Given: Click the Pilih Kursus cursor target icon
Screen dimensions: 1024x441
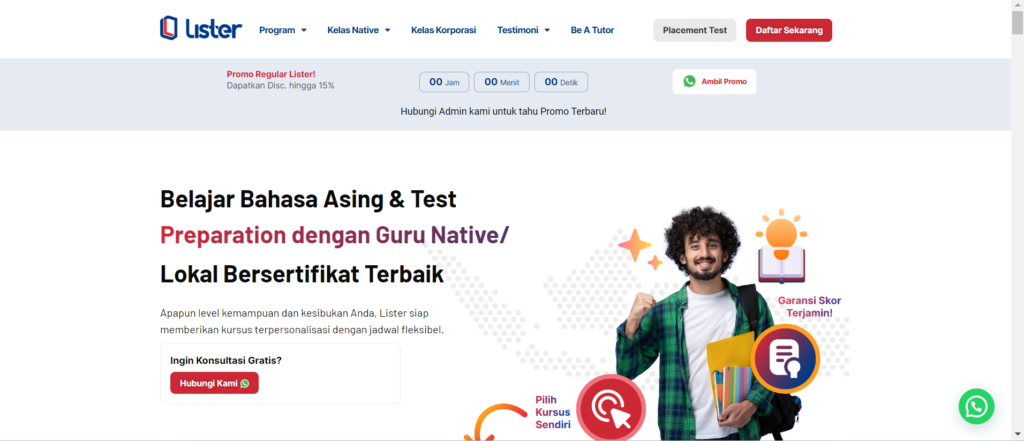Looking at the screenshot, I should pyautogui.click(x=610, y=407).
